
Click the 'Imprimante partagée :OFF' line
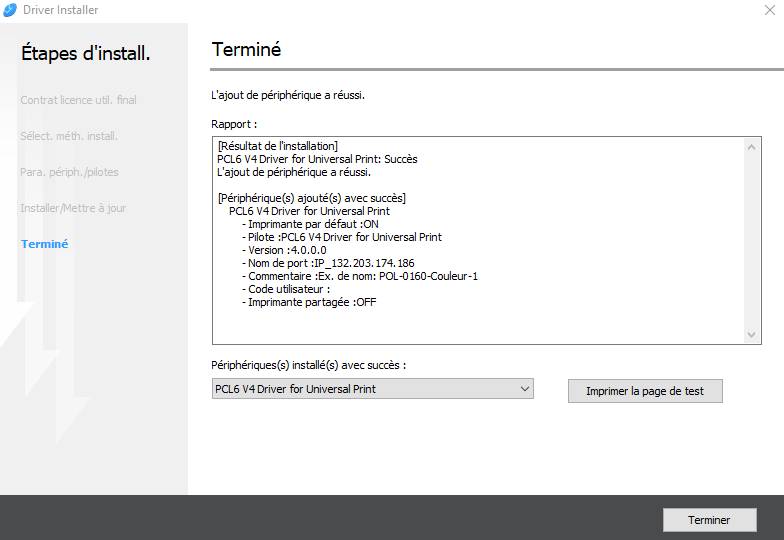[312, 302]
